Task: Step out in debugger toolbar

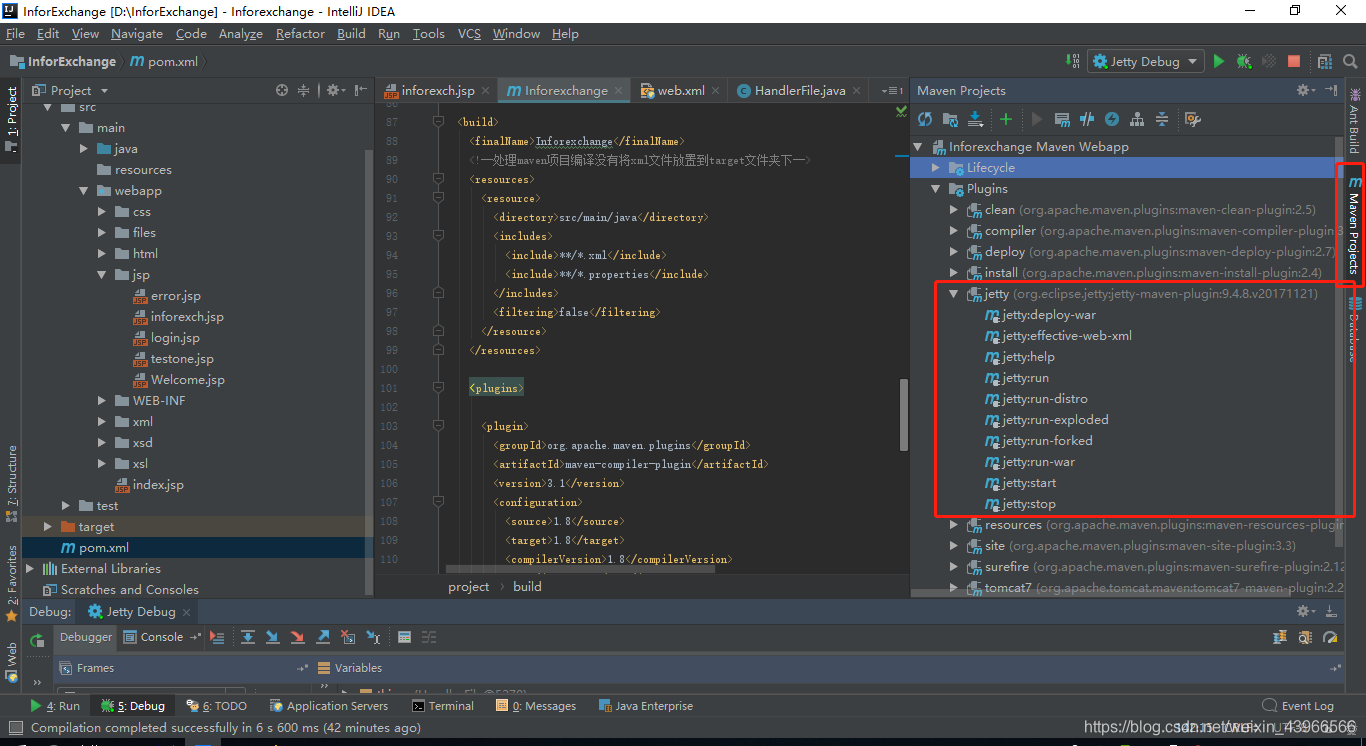Action: [323, 637]
